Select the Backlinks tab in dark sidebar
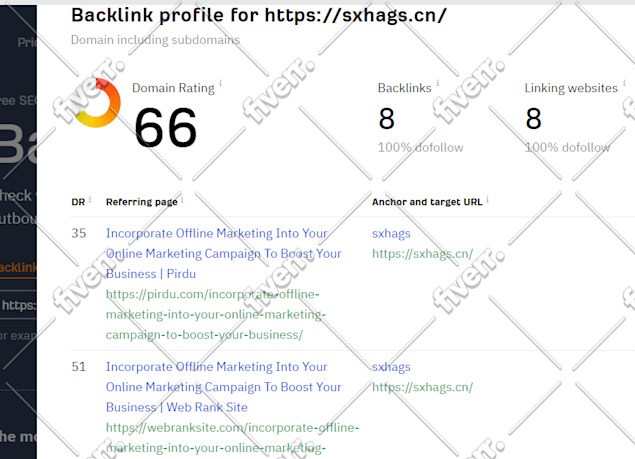Image resolution: width=635 pixels, height=459 pixels. tap(18, 267)
